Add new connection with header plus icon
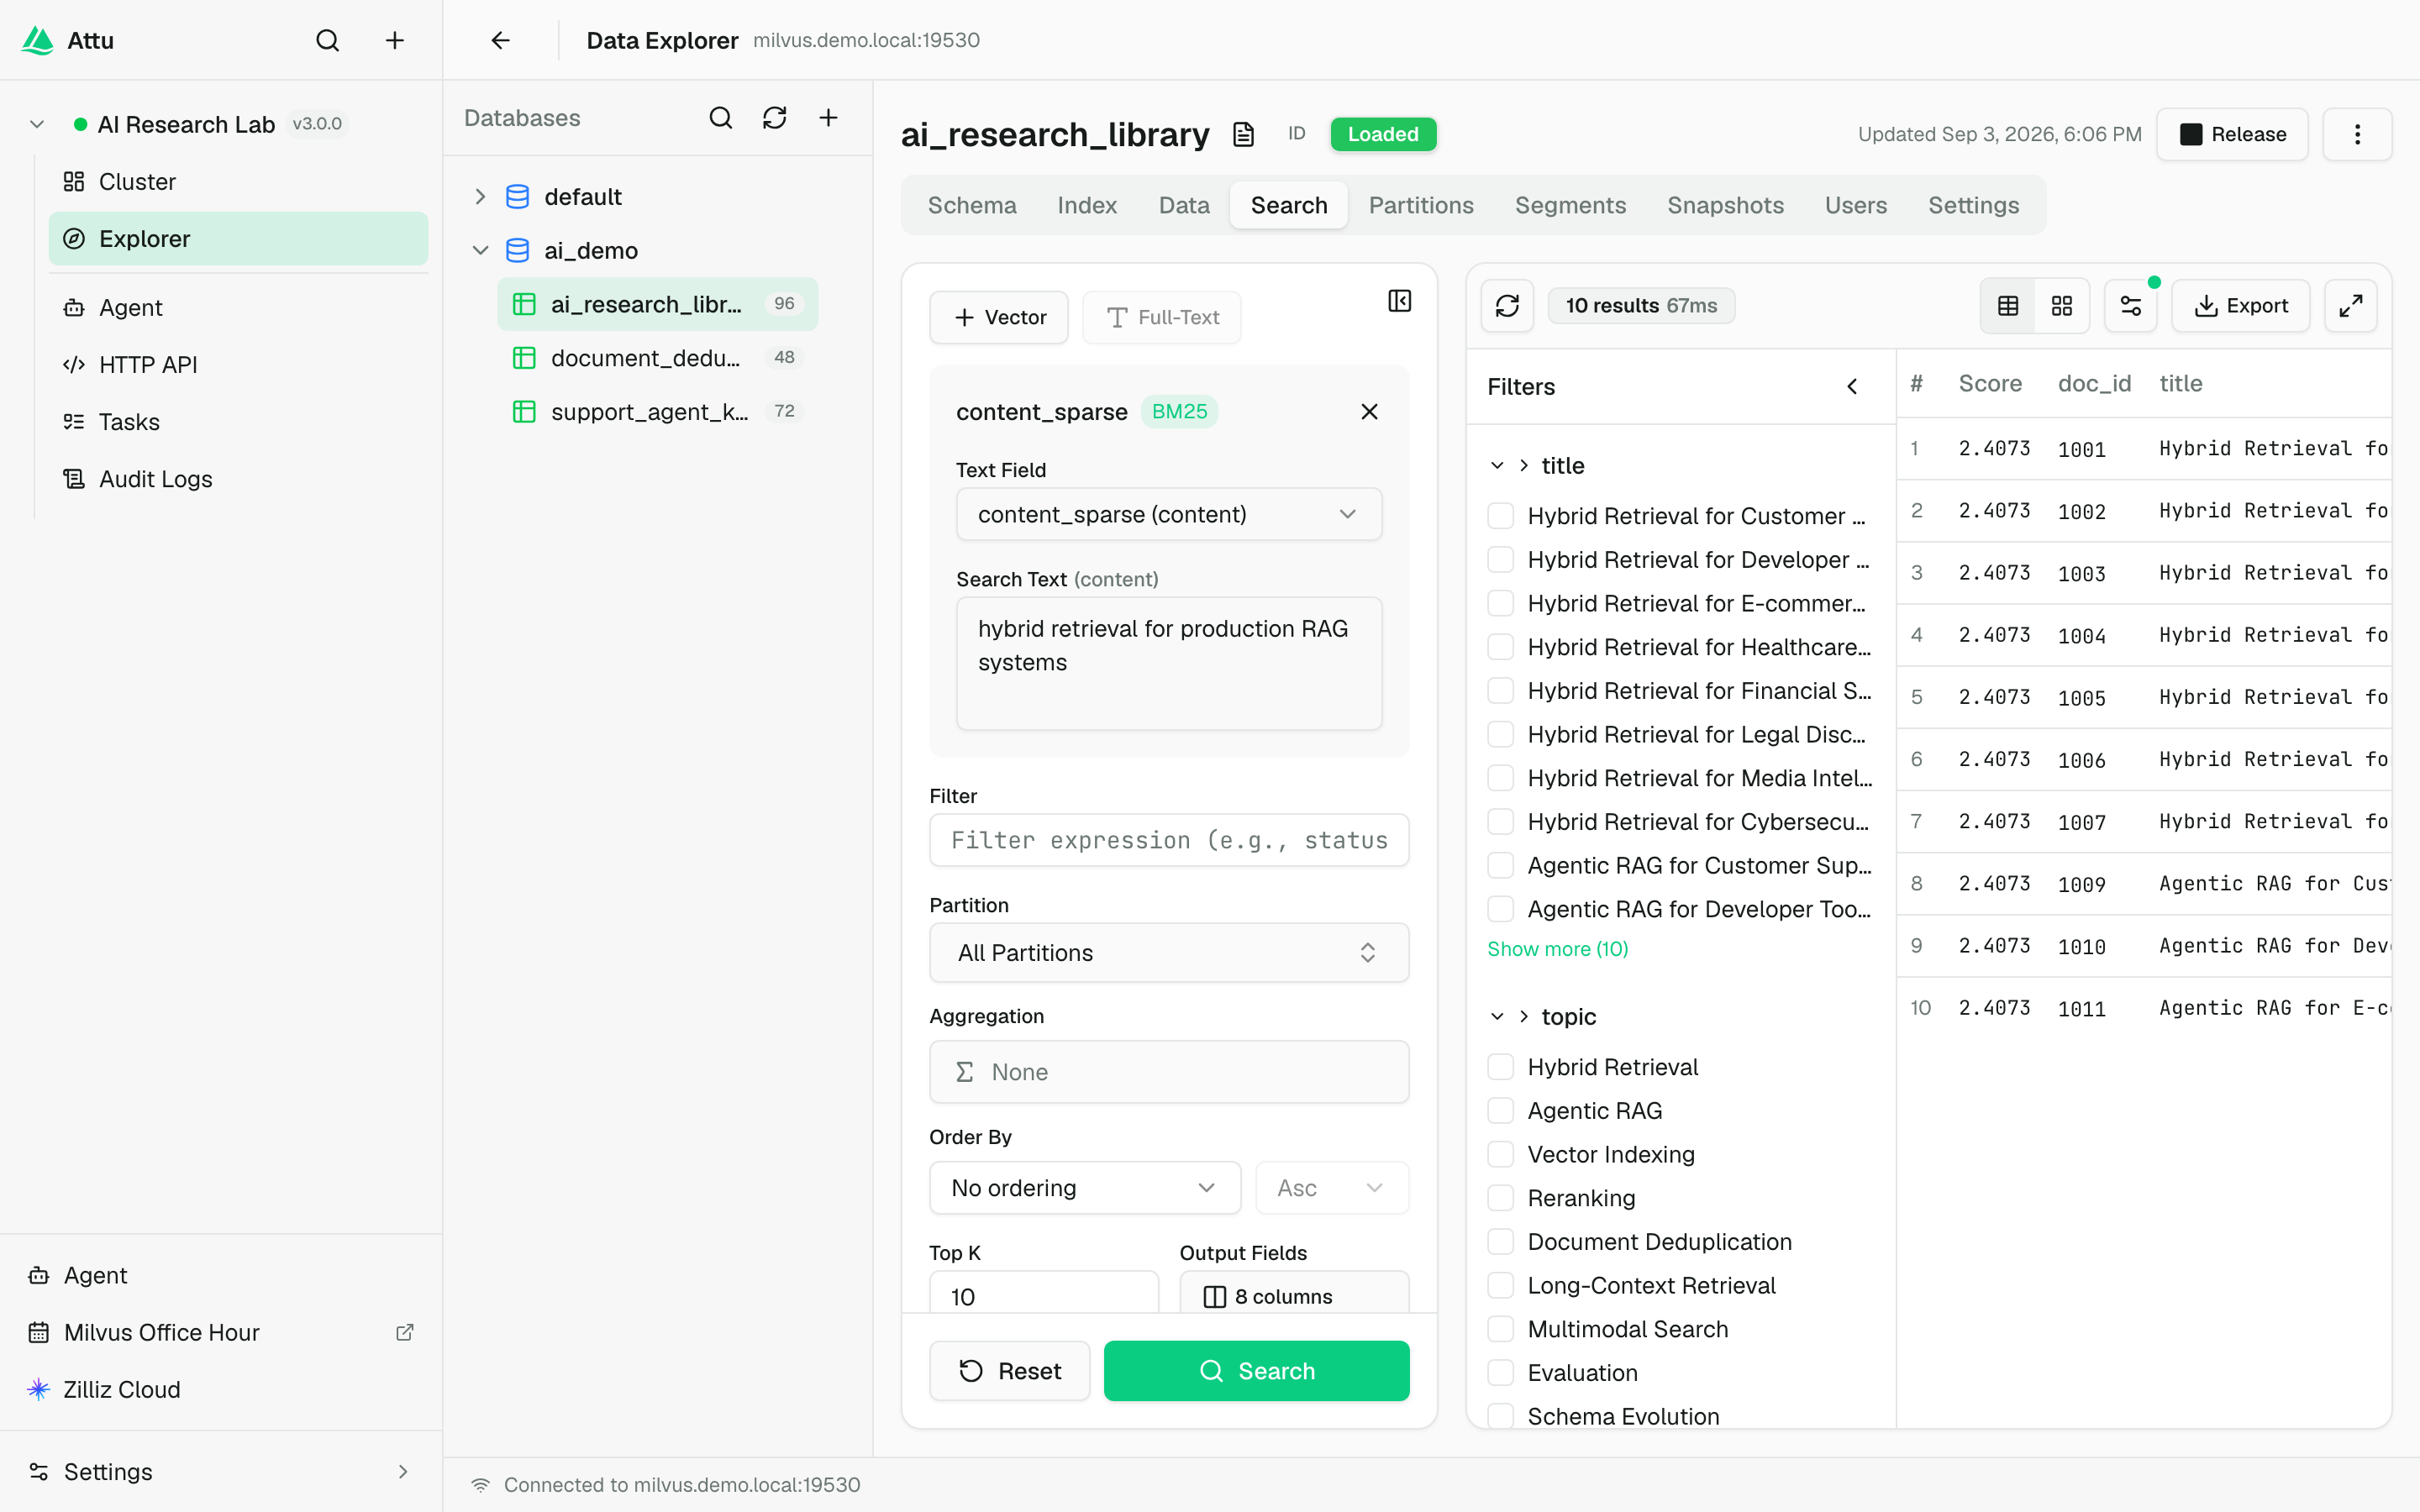 (x=395, y=40)
